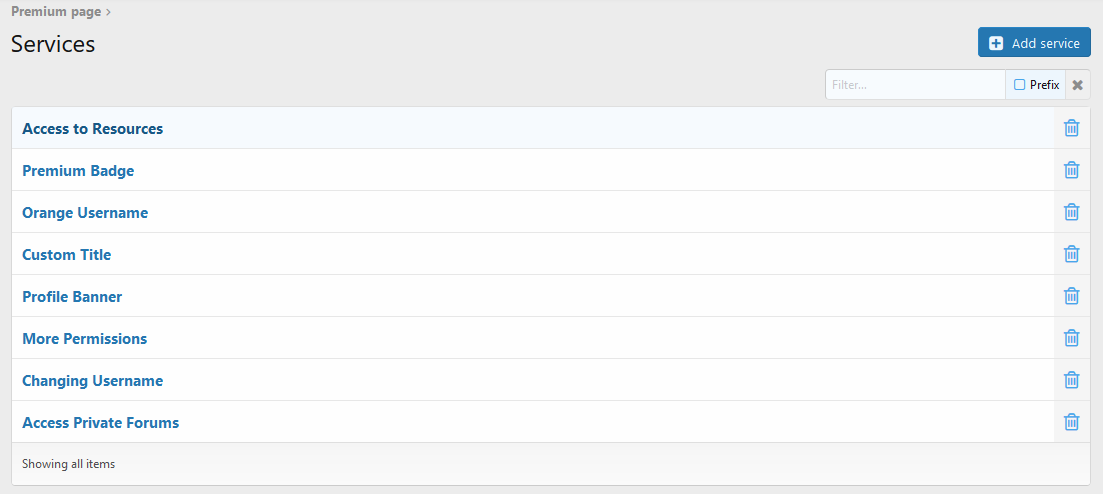This screenshot has height=494, width=1103.
Task: Open the Custom Title service
Action: [67, 255]
